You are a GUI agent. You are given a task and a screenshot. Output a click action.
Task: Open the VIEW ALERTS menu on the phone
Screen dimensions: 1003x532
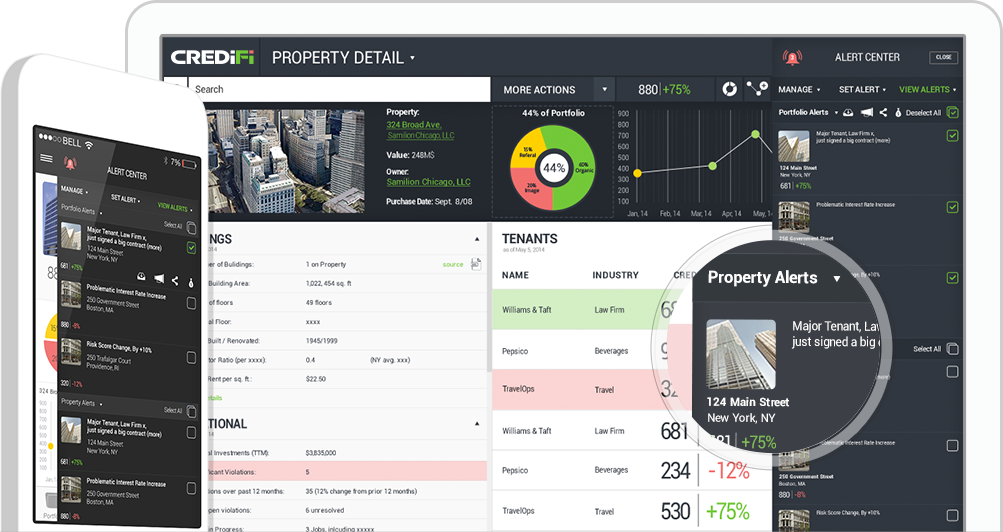coord(175,207)
